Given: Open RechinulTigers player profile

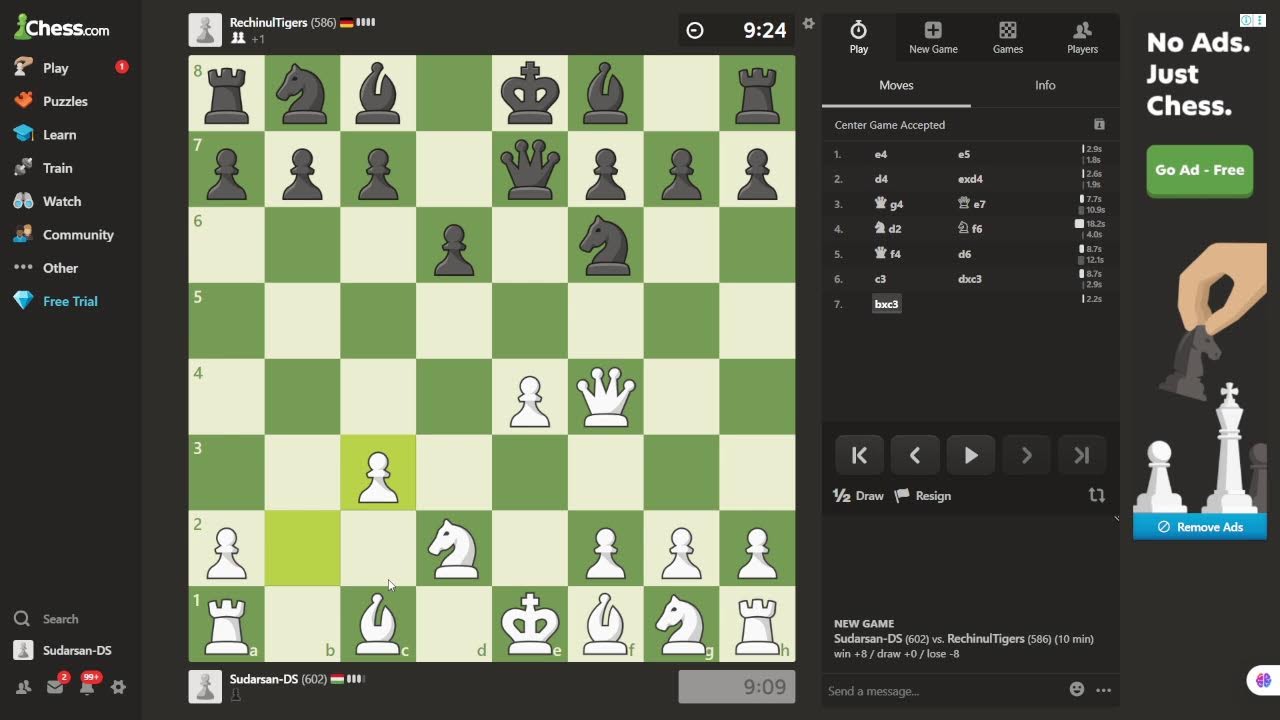Looking at the screenshot, I should [x=268, y=22].
